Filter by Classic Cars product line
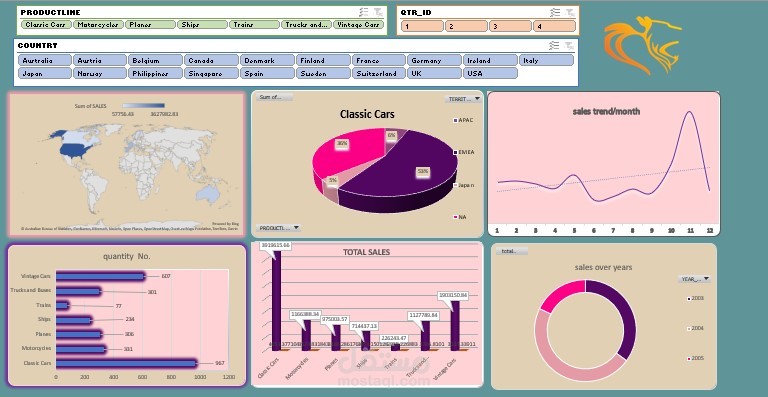Image resolution: width=768 pixels, height=397 pixels. (46, 24)
